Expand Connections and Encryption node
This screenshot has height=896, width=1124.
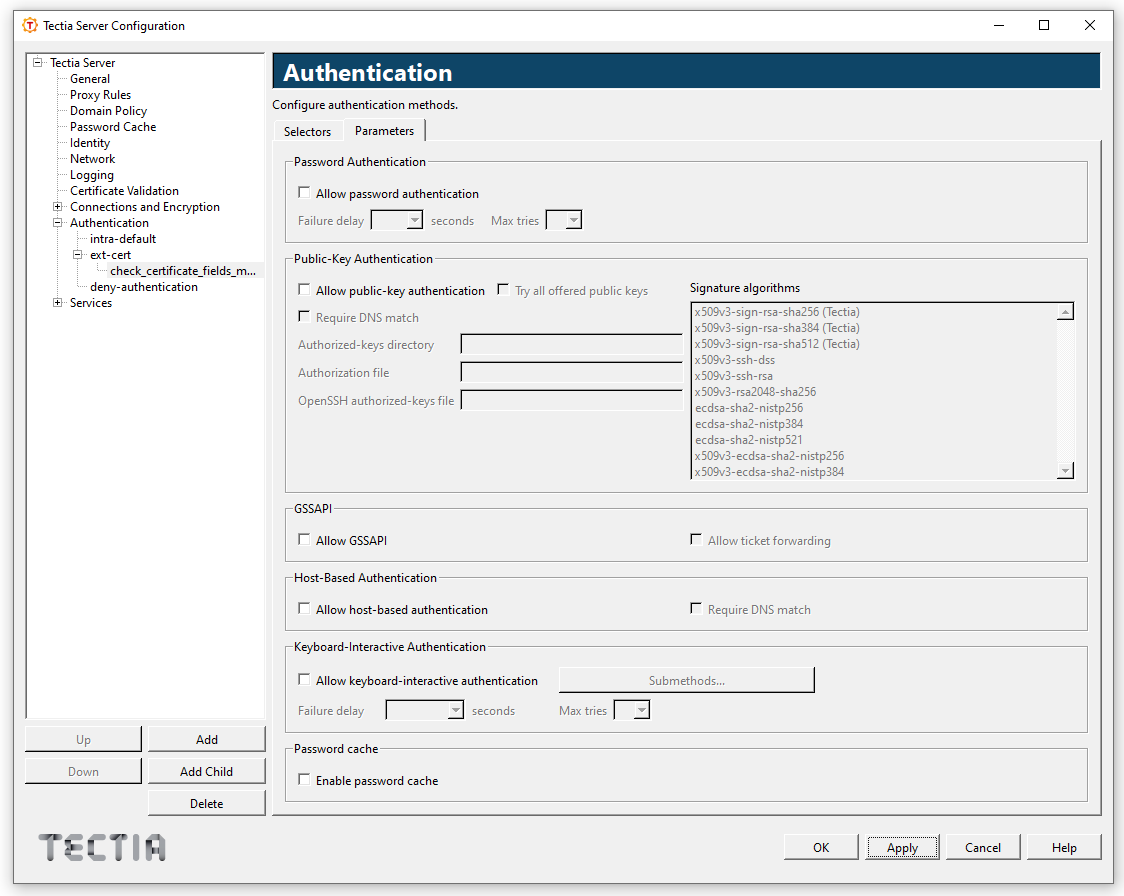pos(58,206)
